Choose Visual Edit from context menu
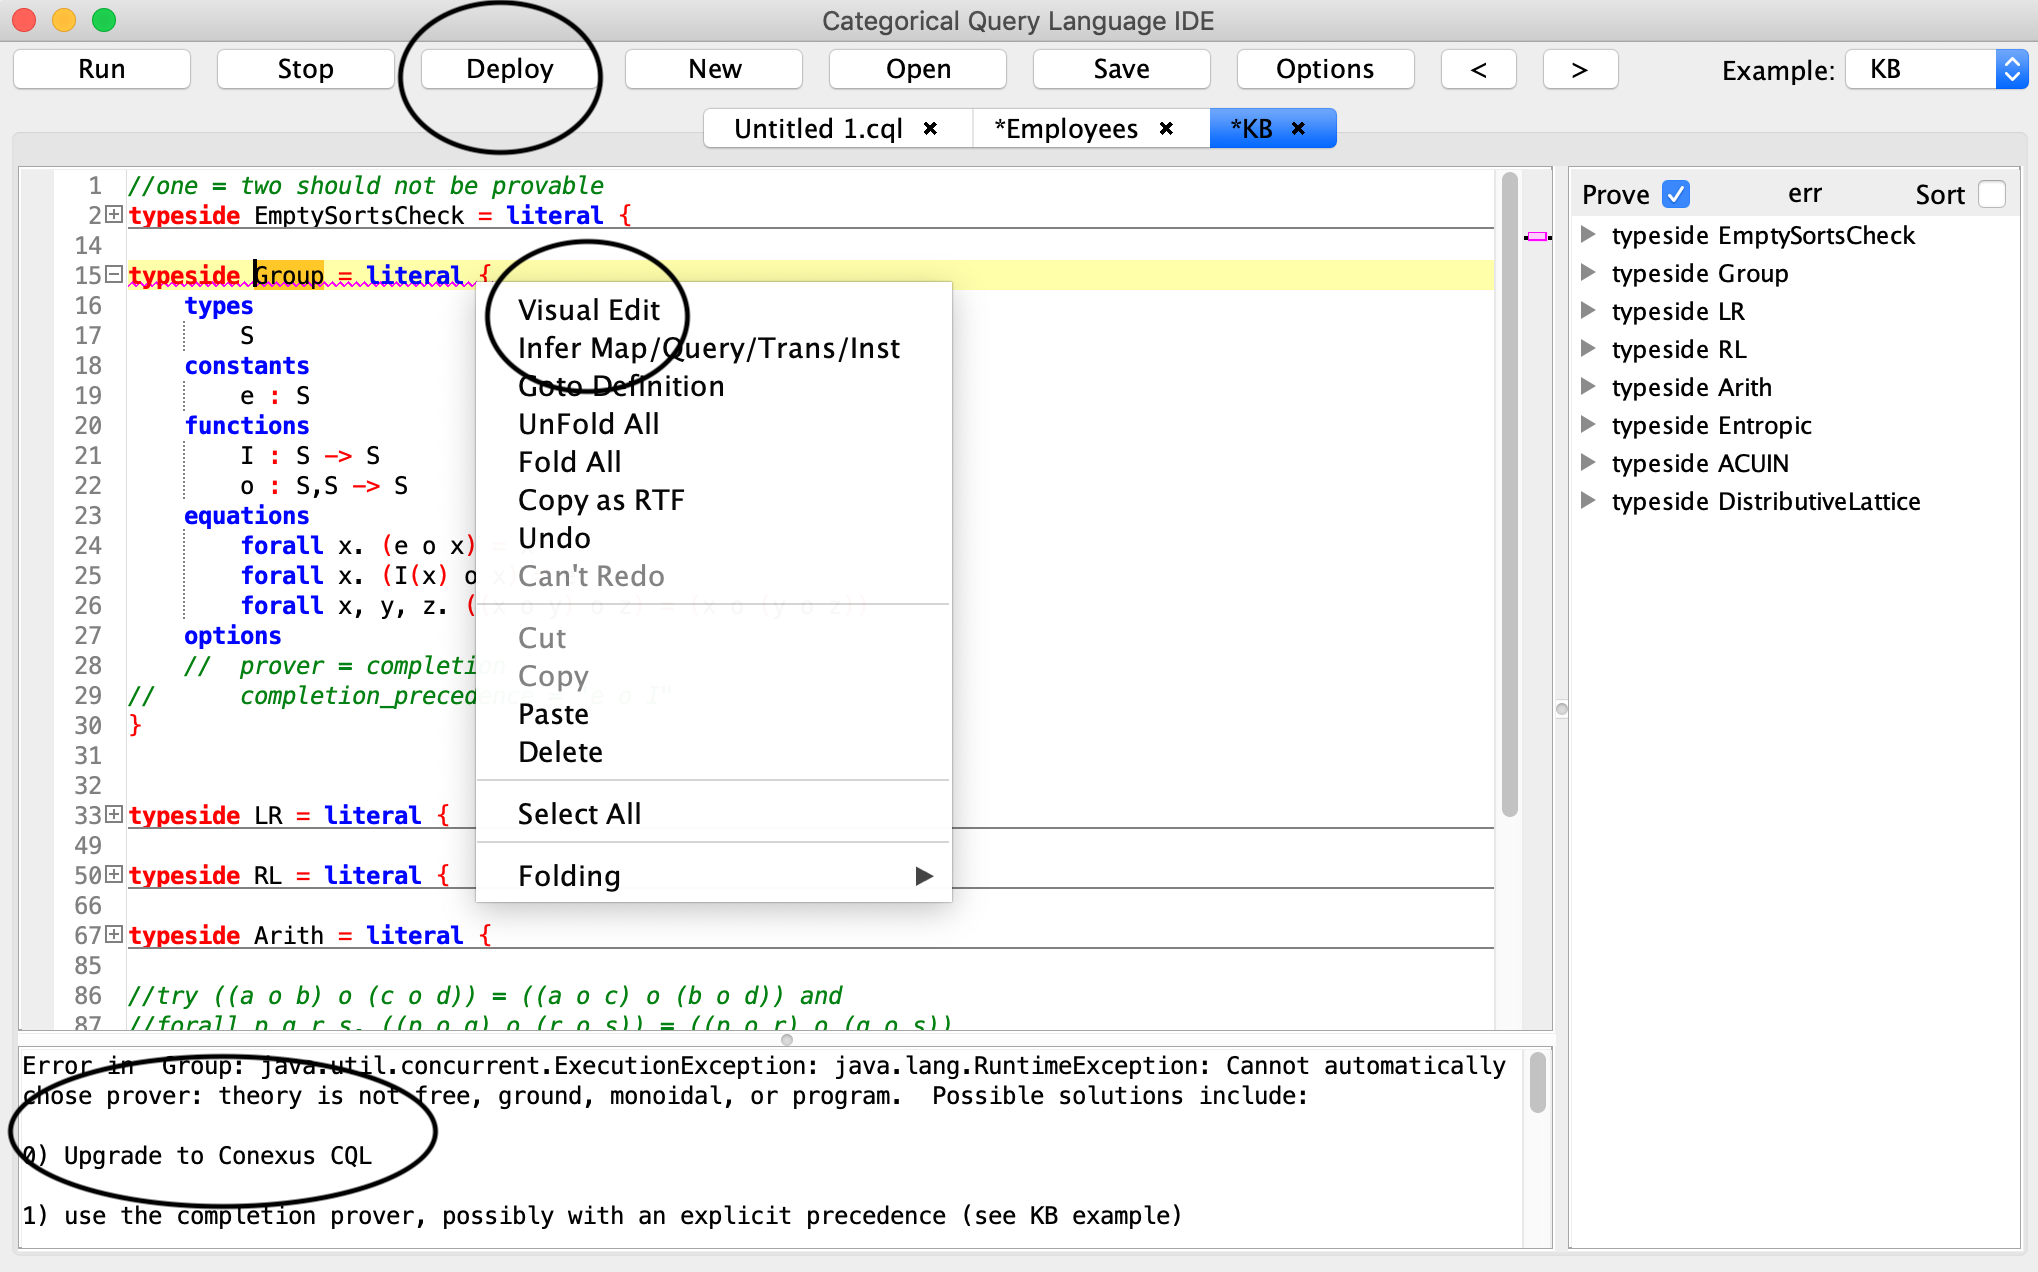Image resolution: width=2038 pixels, height=1272 pixels. 714,310
